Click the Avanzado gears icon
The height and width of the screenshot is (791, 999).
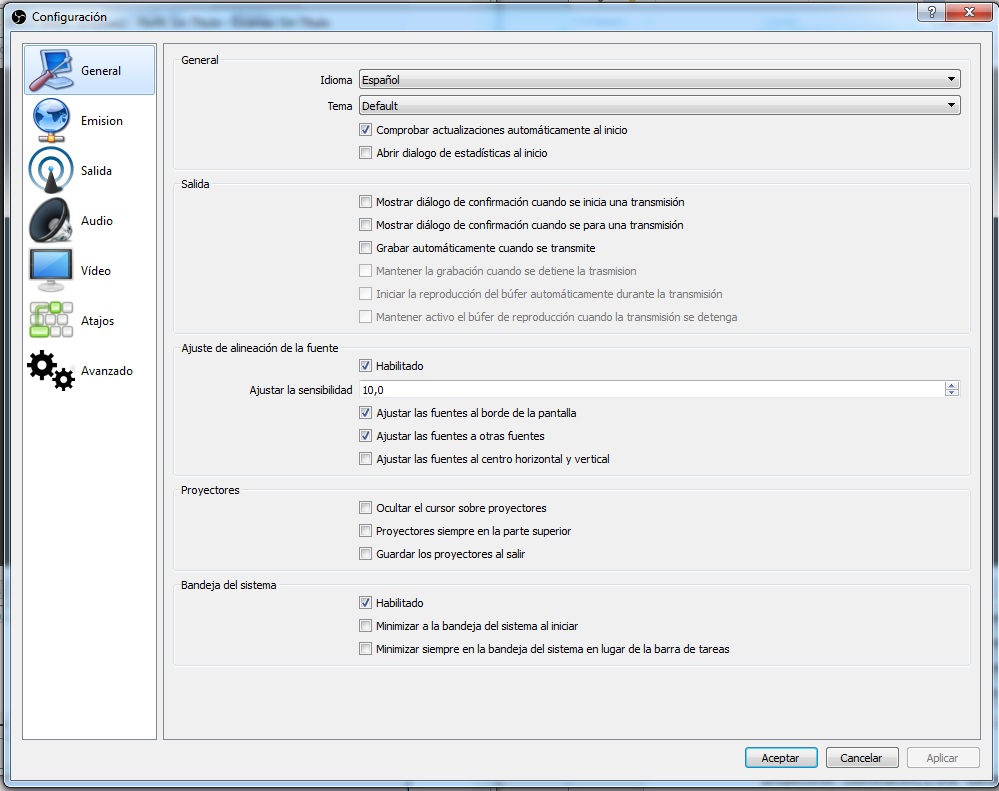coord(46,370)
